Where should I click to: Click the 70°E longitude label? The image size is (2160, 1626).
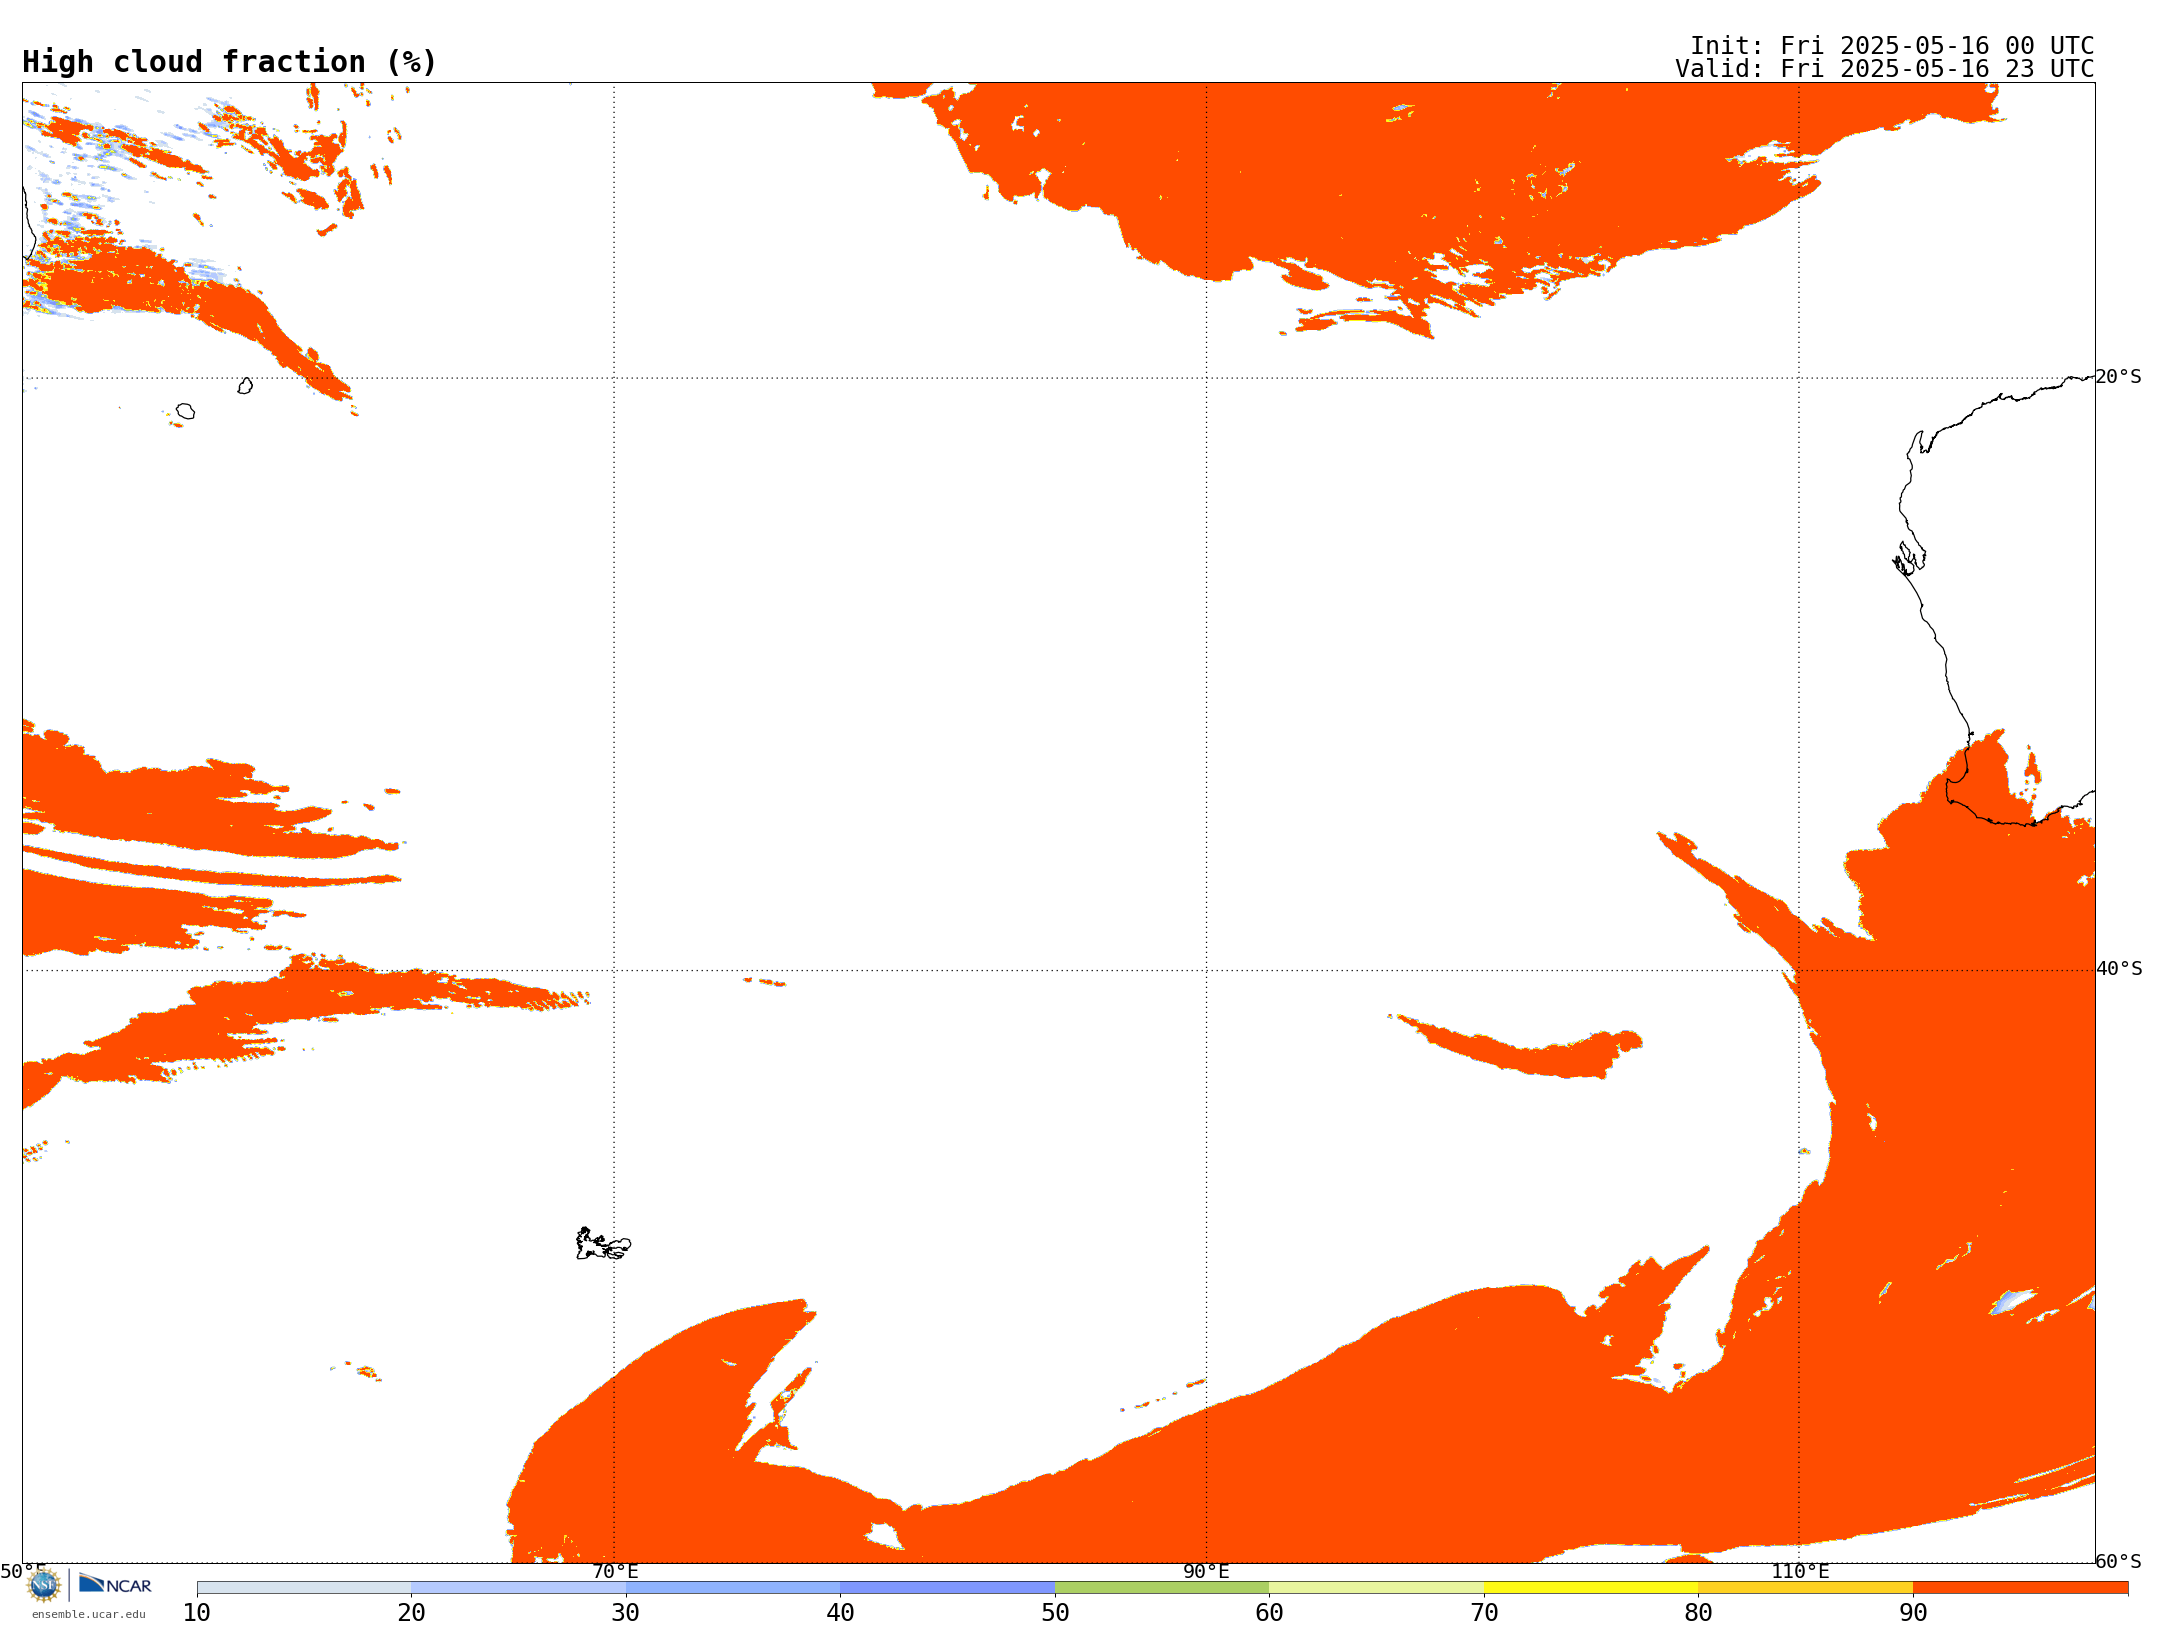615,1572
